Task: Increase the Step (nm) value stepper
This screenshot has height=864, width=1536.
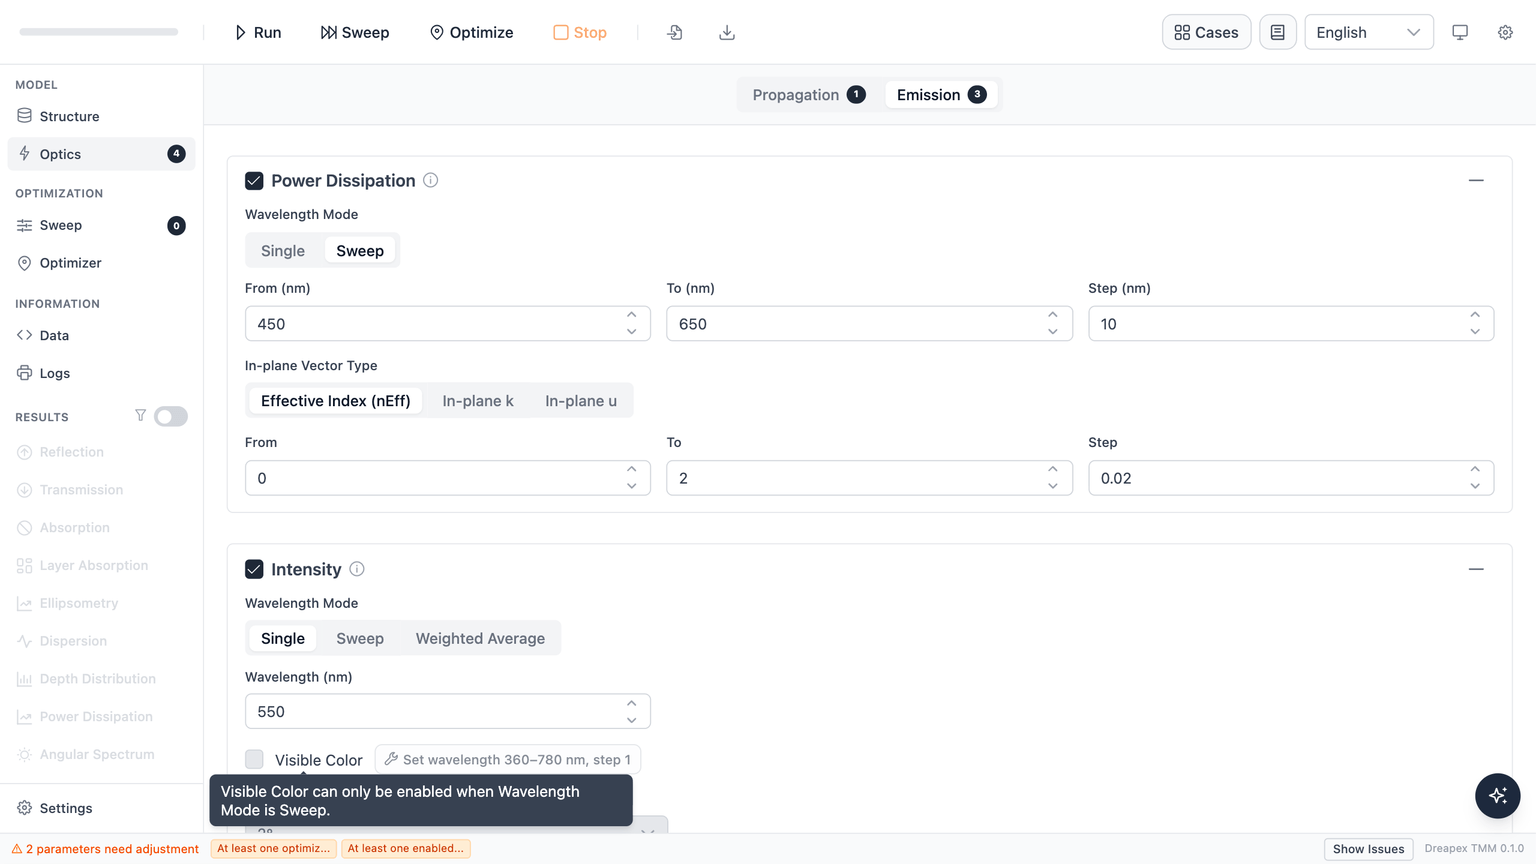Action: pyautogui.click(x=1475, y=315)
